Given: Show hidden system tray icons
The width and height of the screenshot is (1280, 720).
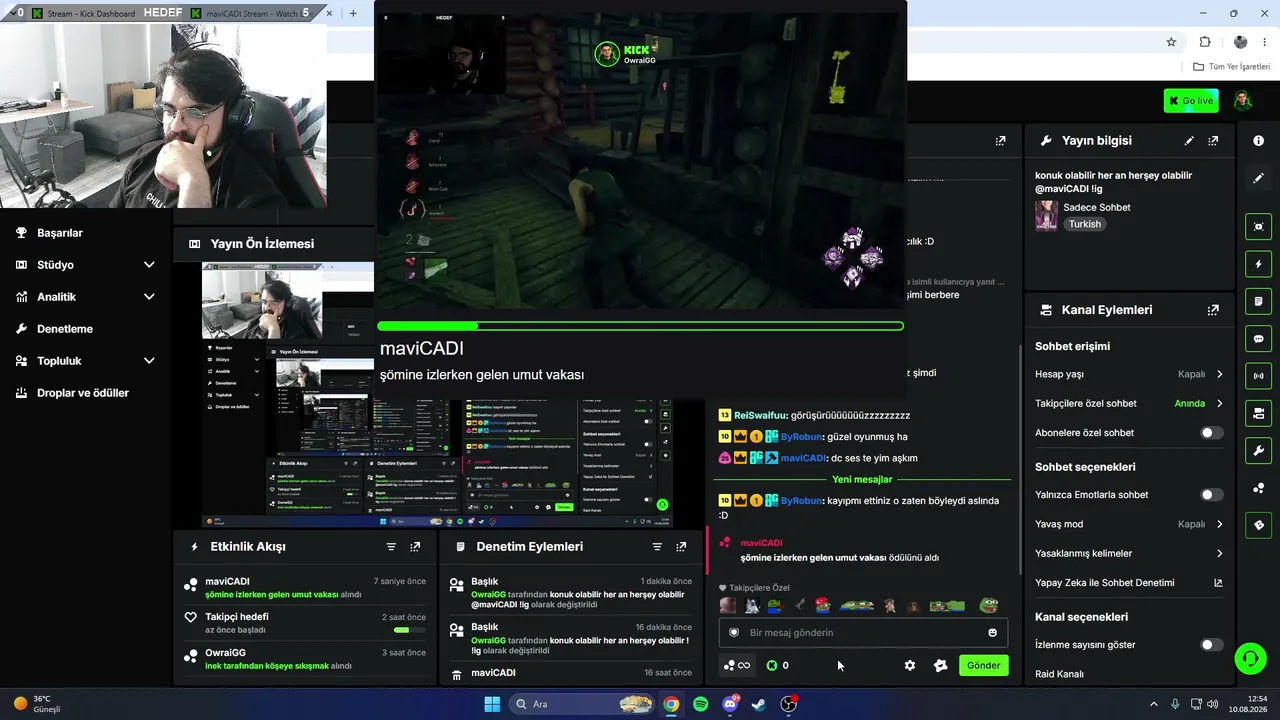Looking at the screenshot, I should (x=1153, y=704).
